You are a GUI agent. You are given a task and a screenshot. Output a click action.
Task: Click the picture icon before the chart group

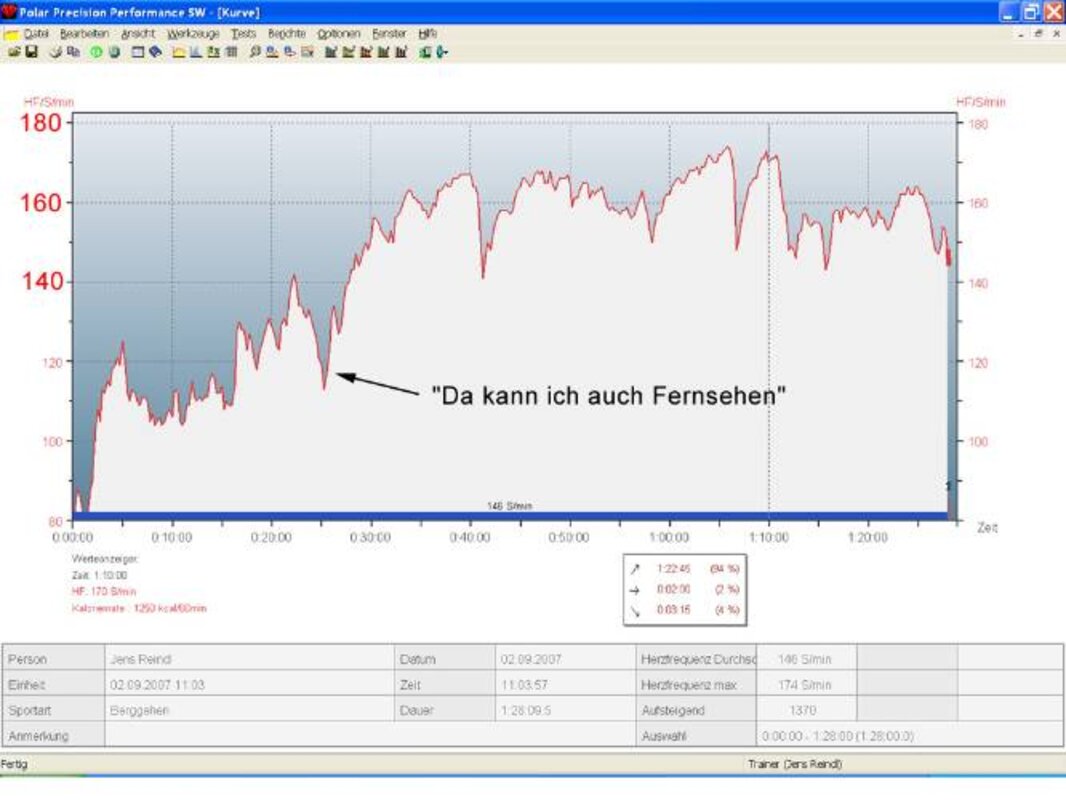coord(307,52)
